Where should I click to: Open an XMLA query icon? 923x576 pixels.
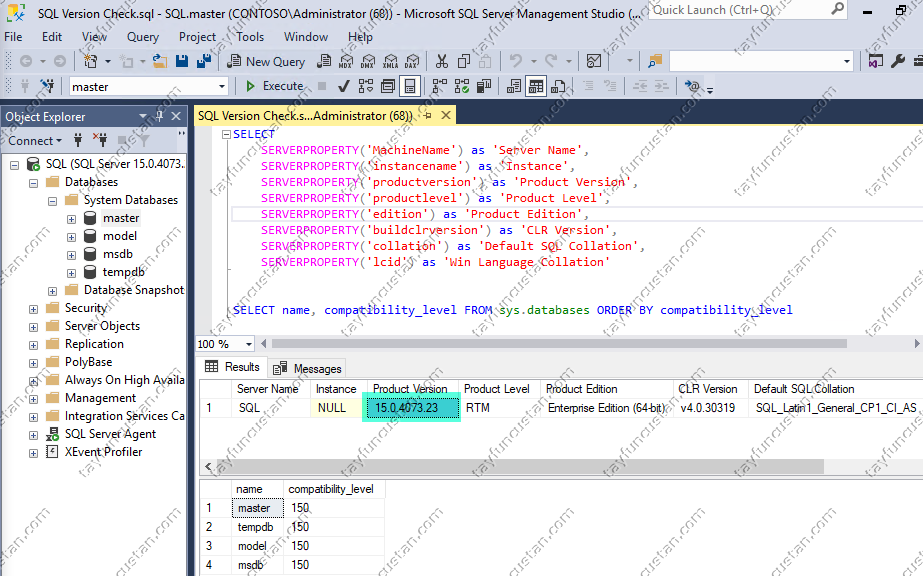(390, 61)
